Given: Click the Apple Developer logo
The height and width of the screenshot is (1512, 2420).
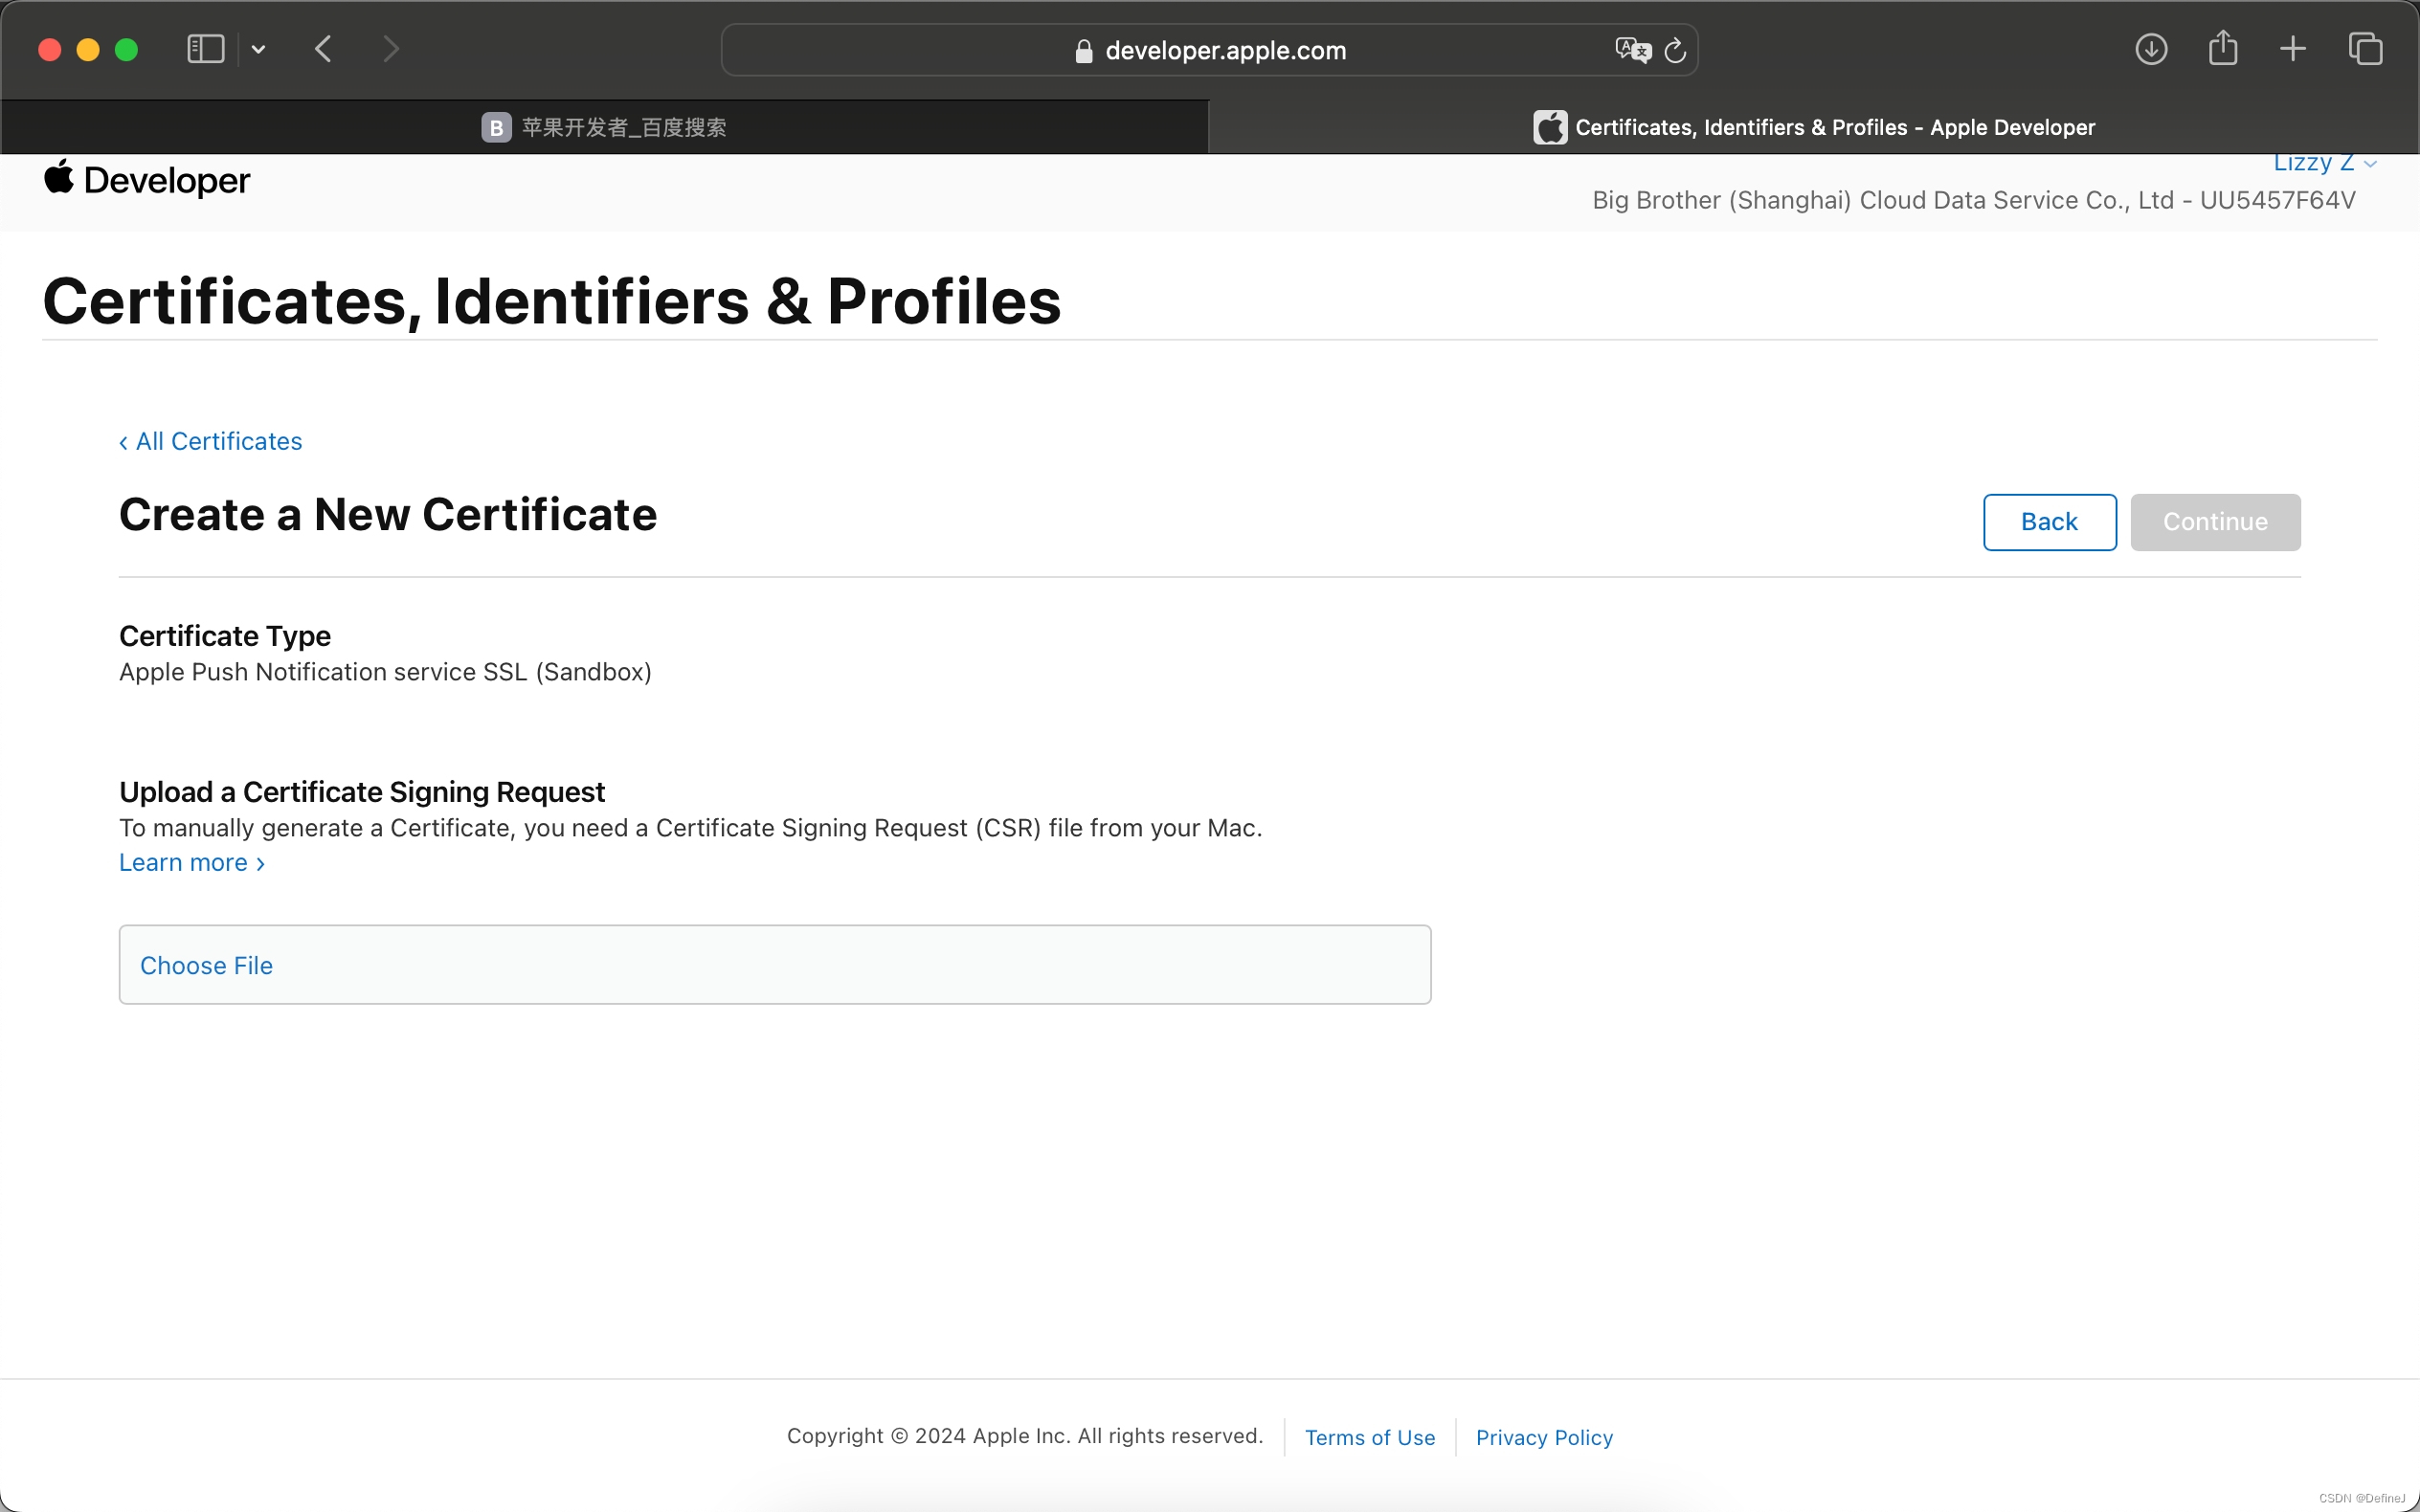Looking at the screenshot, I should click(147, 180).
